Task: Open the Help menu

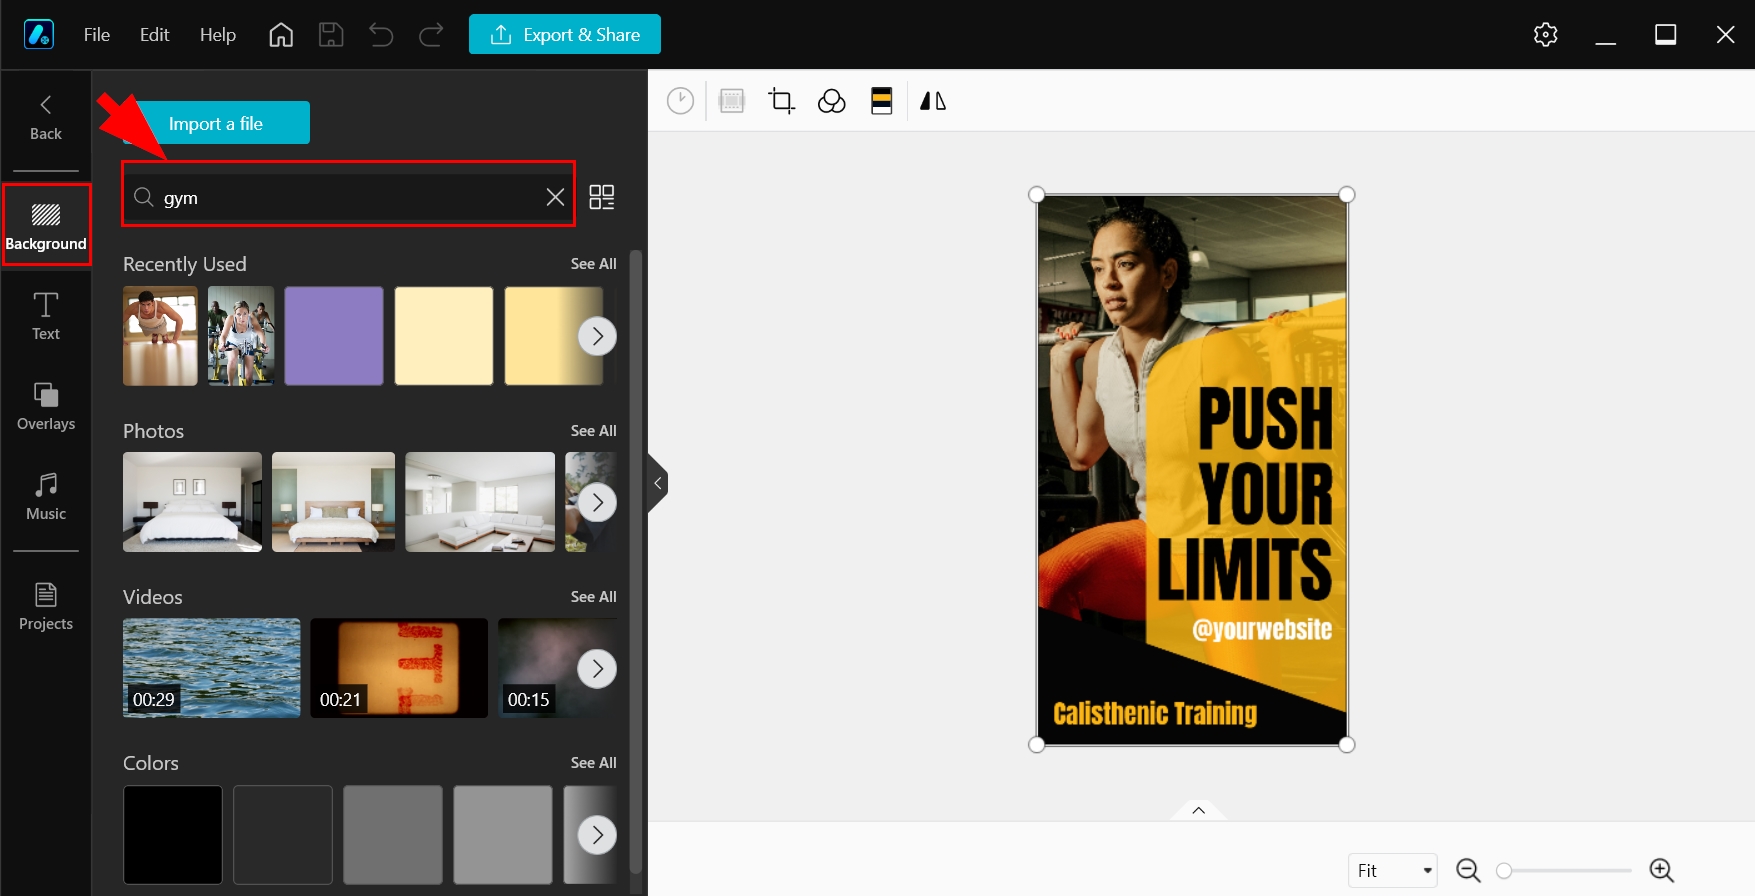Action: click(x=217, y=35)
